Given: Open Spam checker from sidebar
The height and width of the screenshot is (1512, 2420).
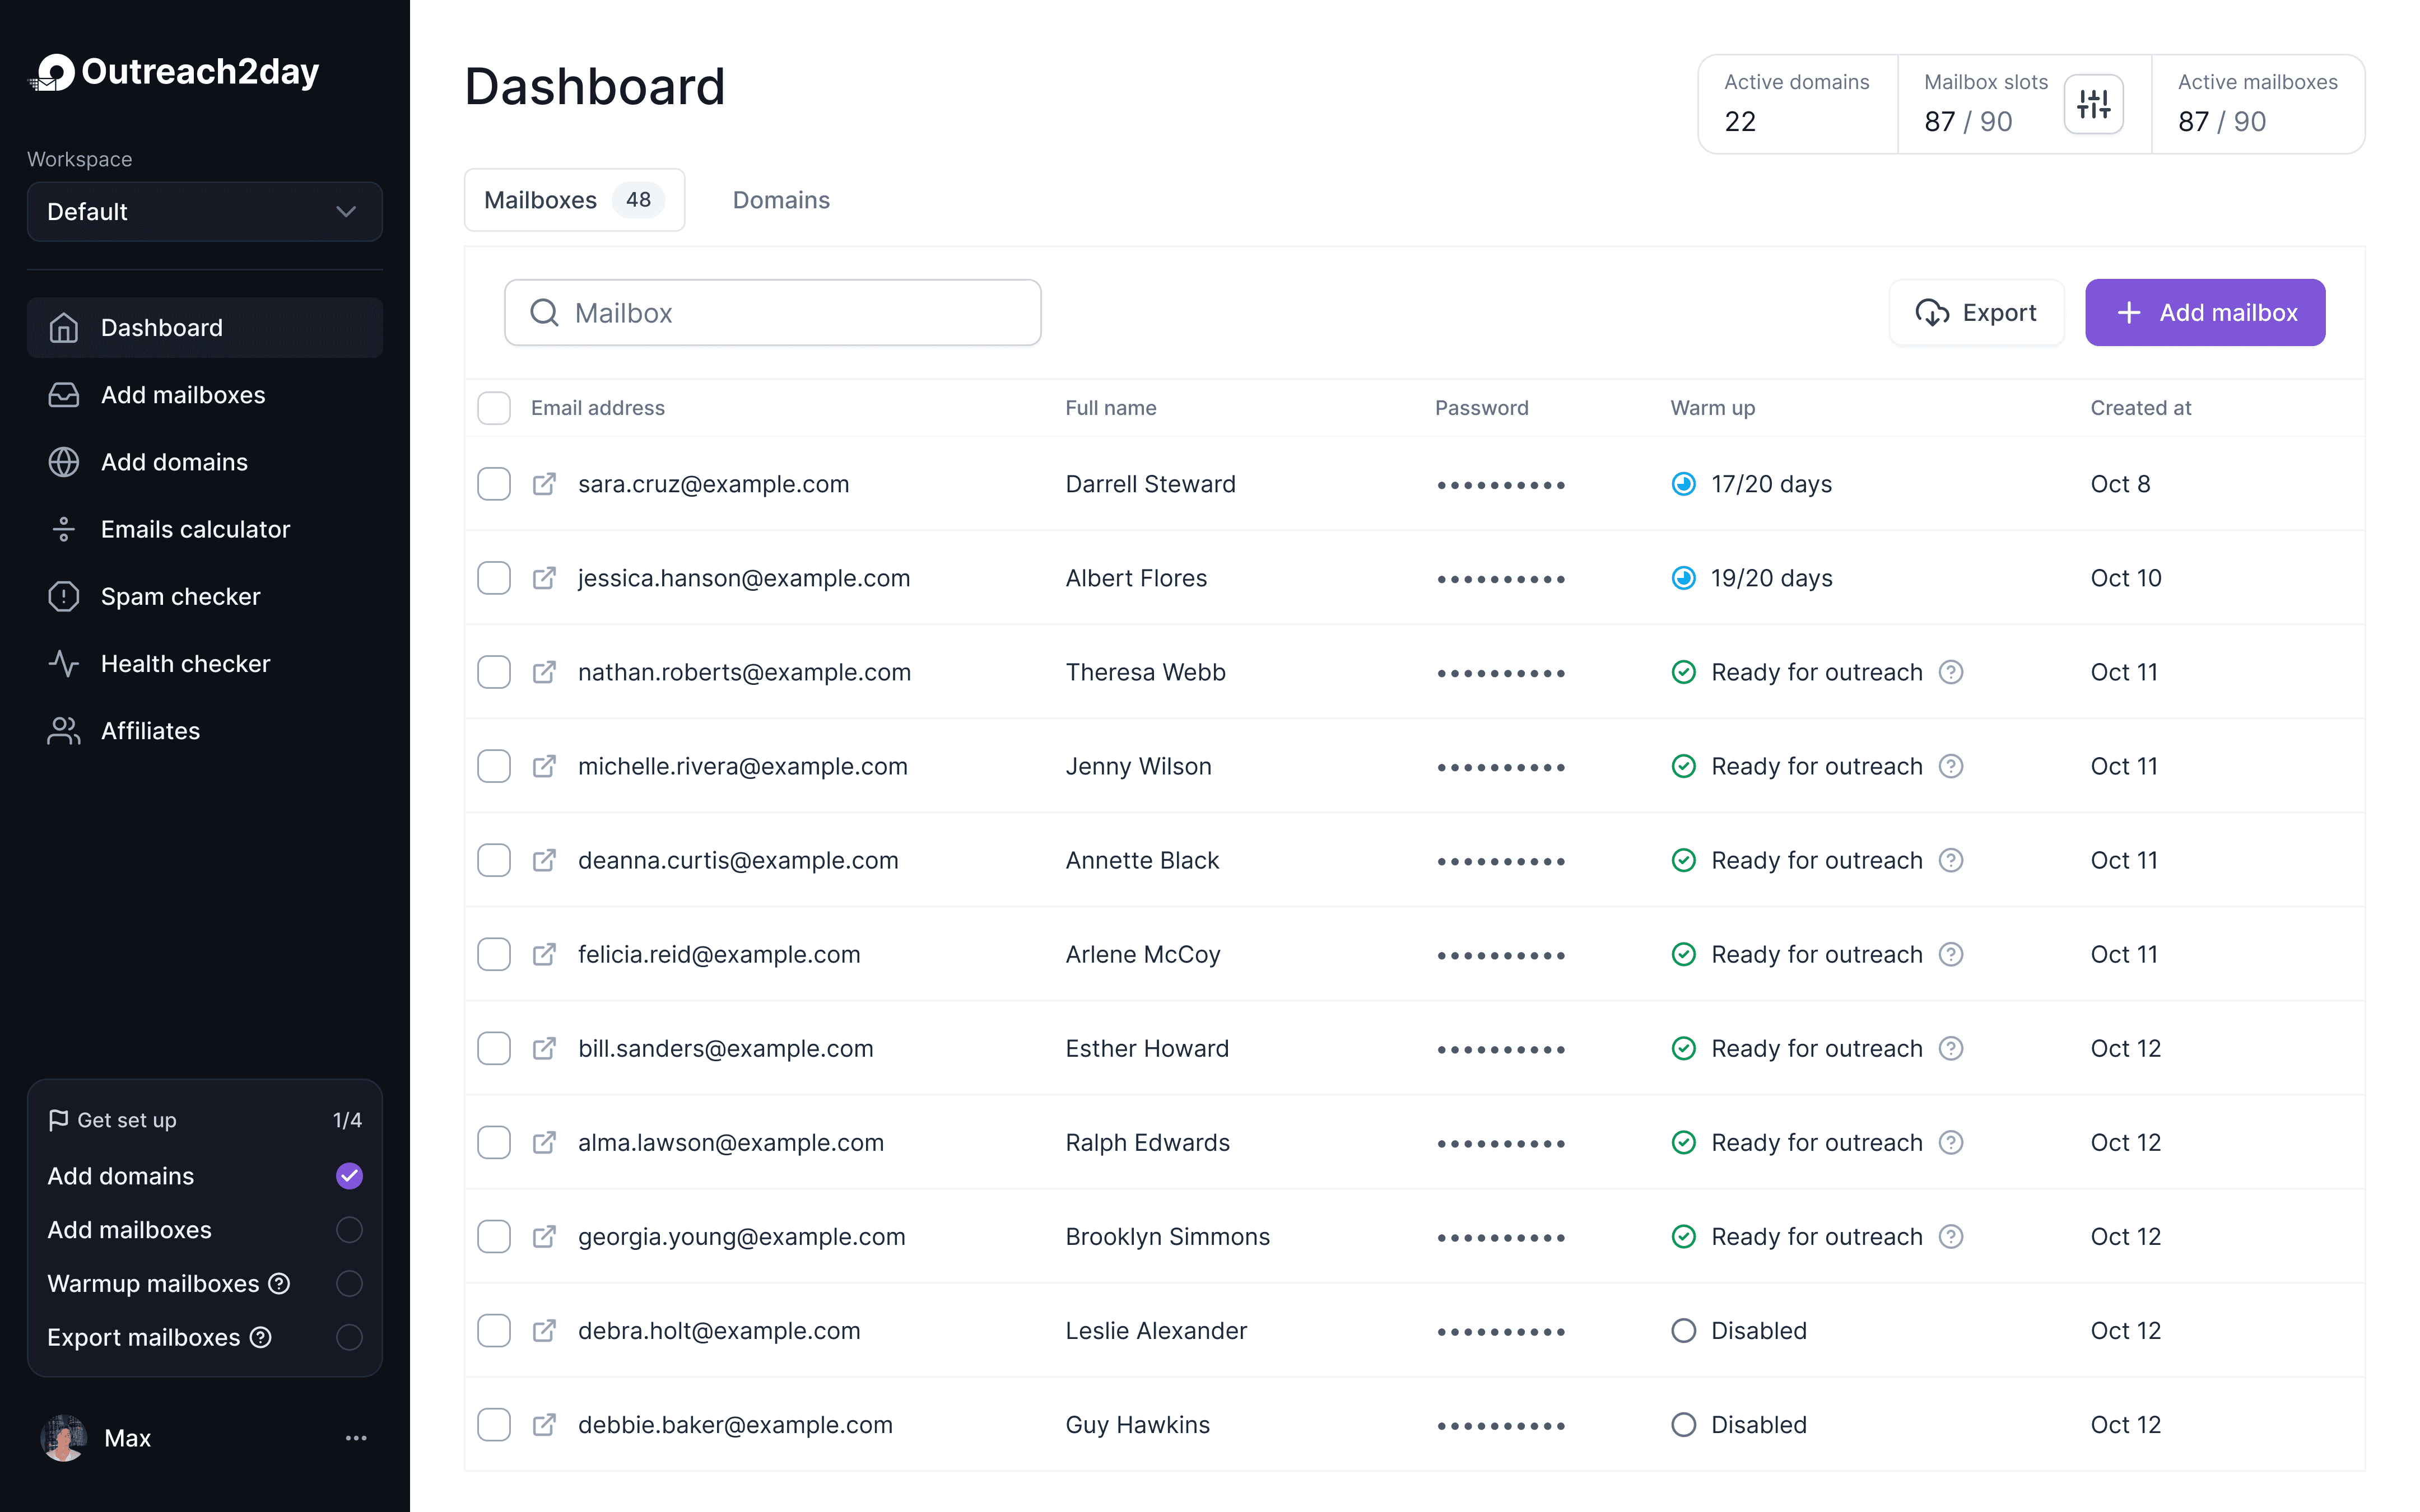Looking at the screenshot, I should pyautogui.click(x=180, y=597).
